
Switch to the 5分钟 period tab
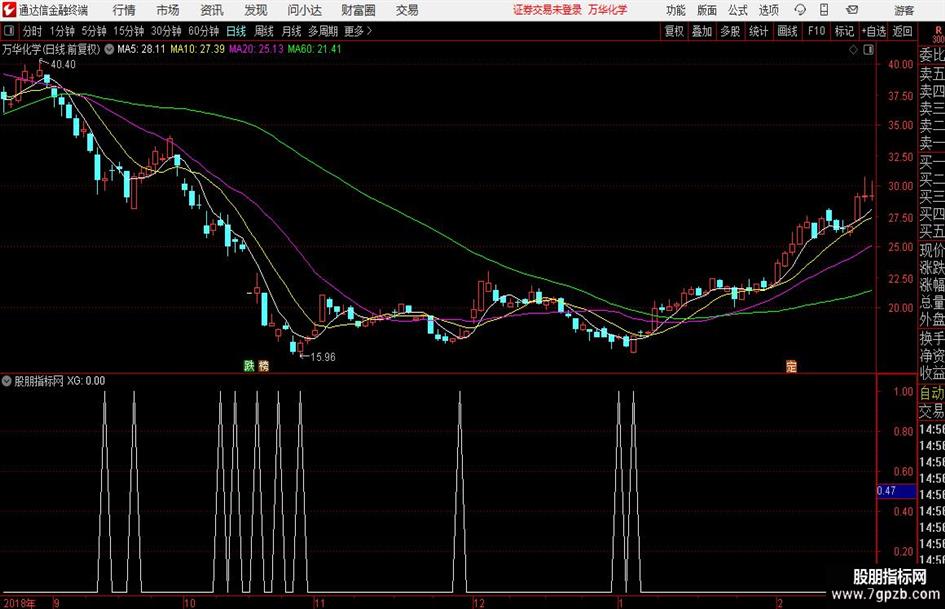point(94,31)
